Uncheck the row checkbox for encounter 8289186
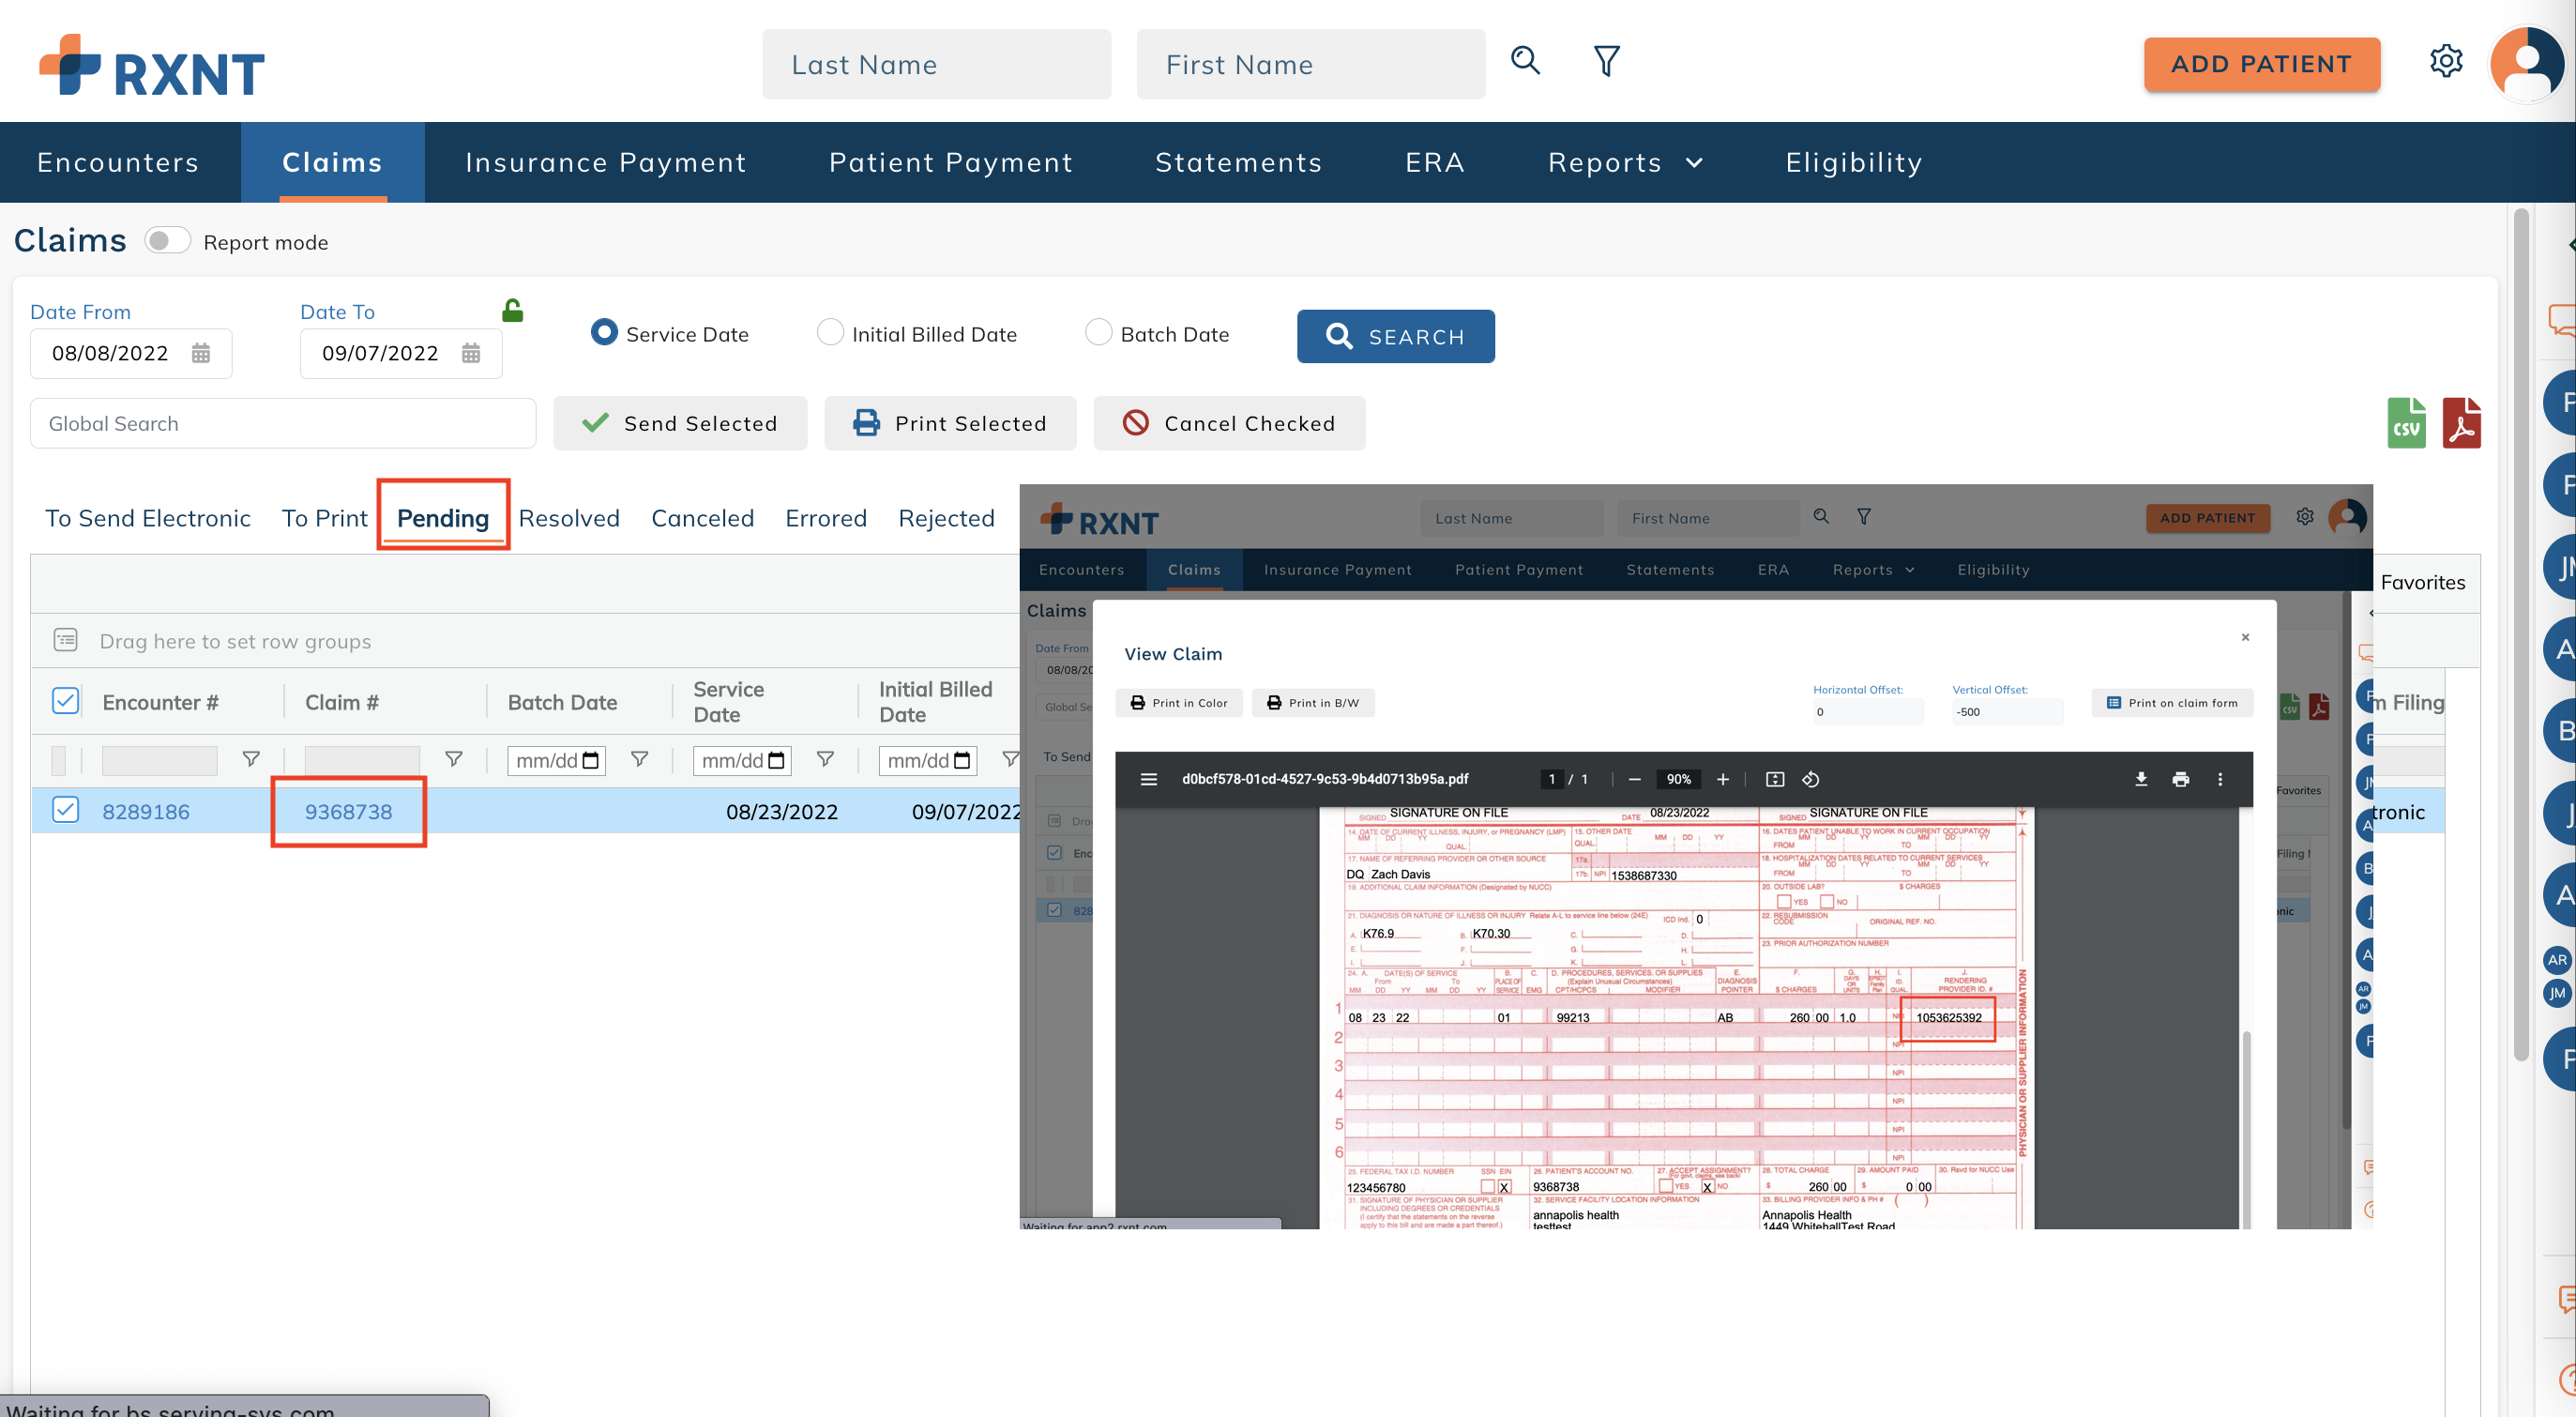The height and width of the screenshot is (1417, 2576). click(65, 809)
